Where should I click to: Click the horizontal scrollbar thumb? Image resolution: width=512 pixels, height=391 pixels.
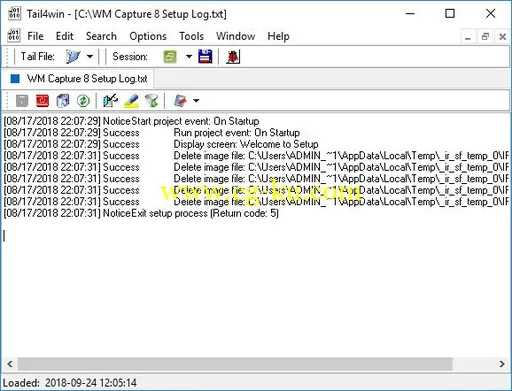click(235, 364)
